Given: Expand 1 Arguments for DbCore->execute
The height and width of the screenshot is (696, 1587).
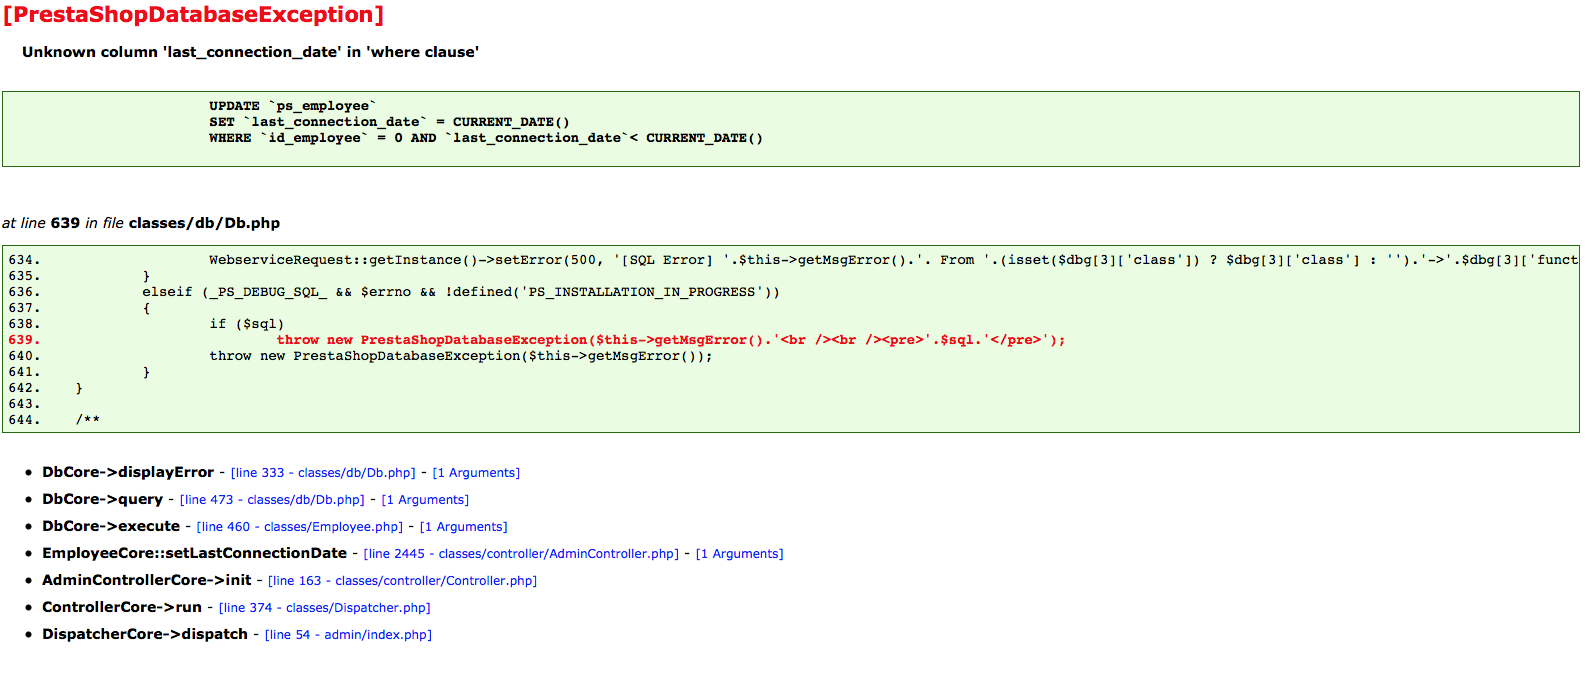Looking at the screenshot, I should click(x=464, y=527).
